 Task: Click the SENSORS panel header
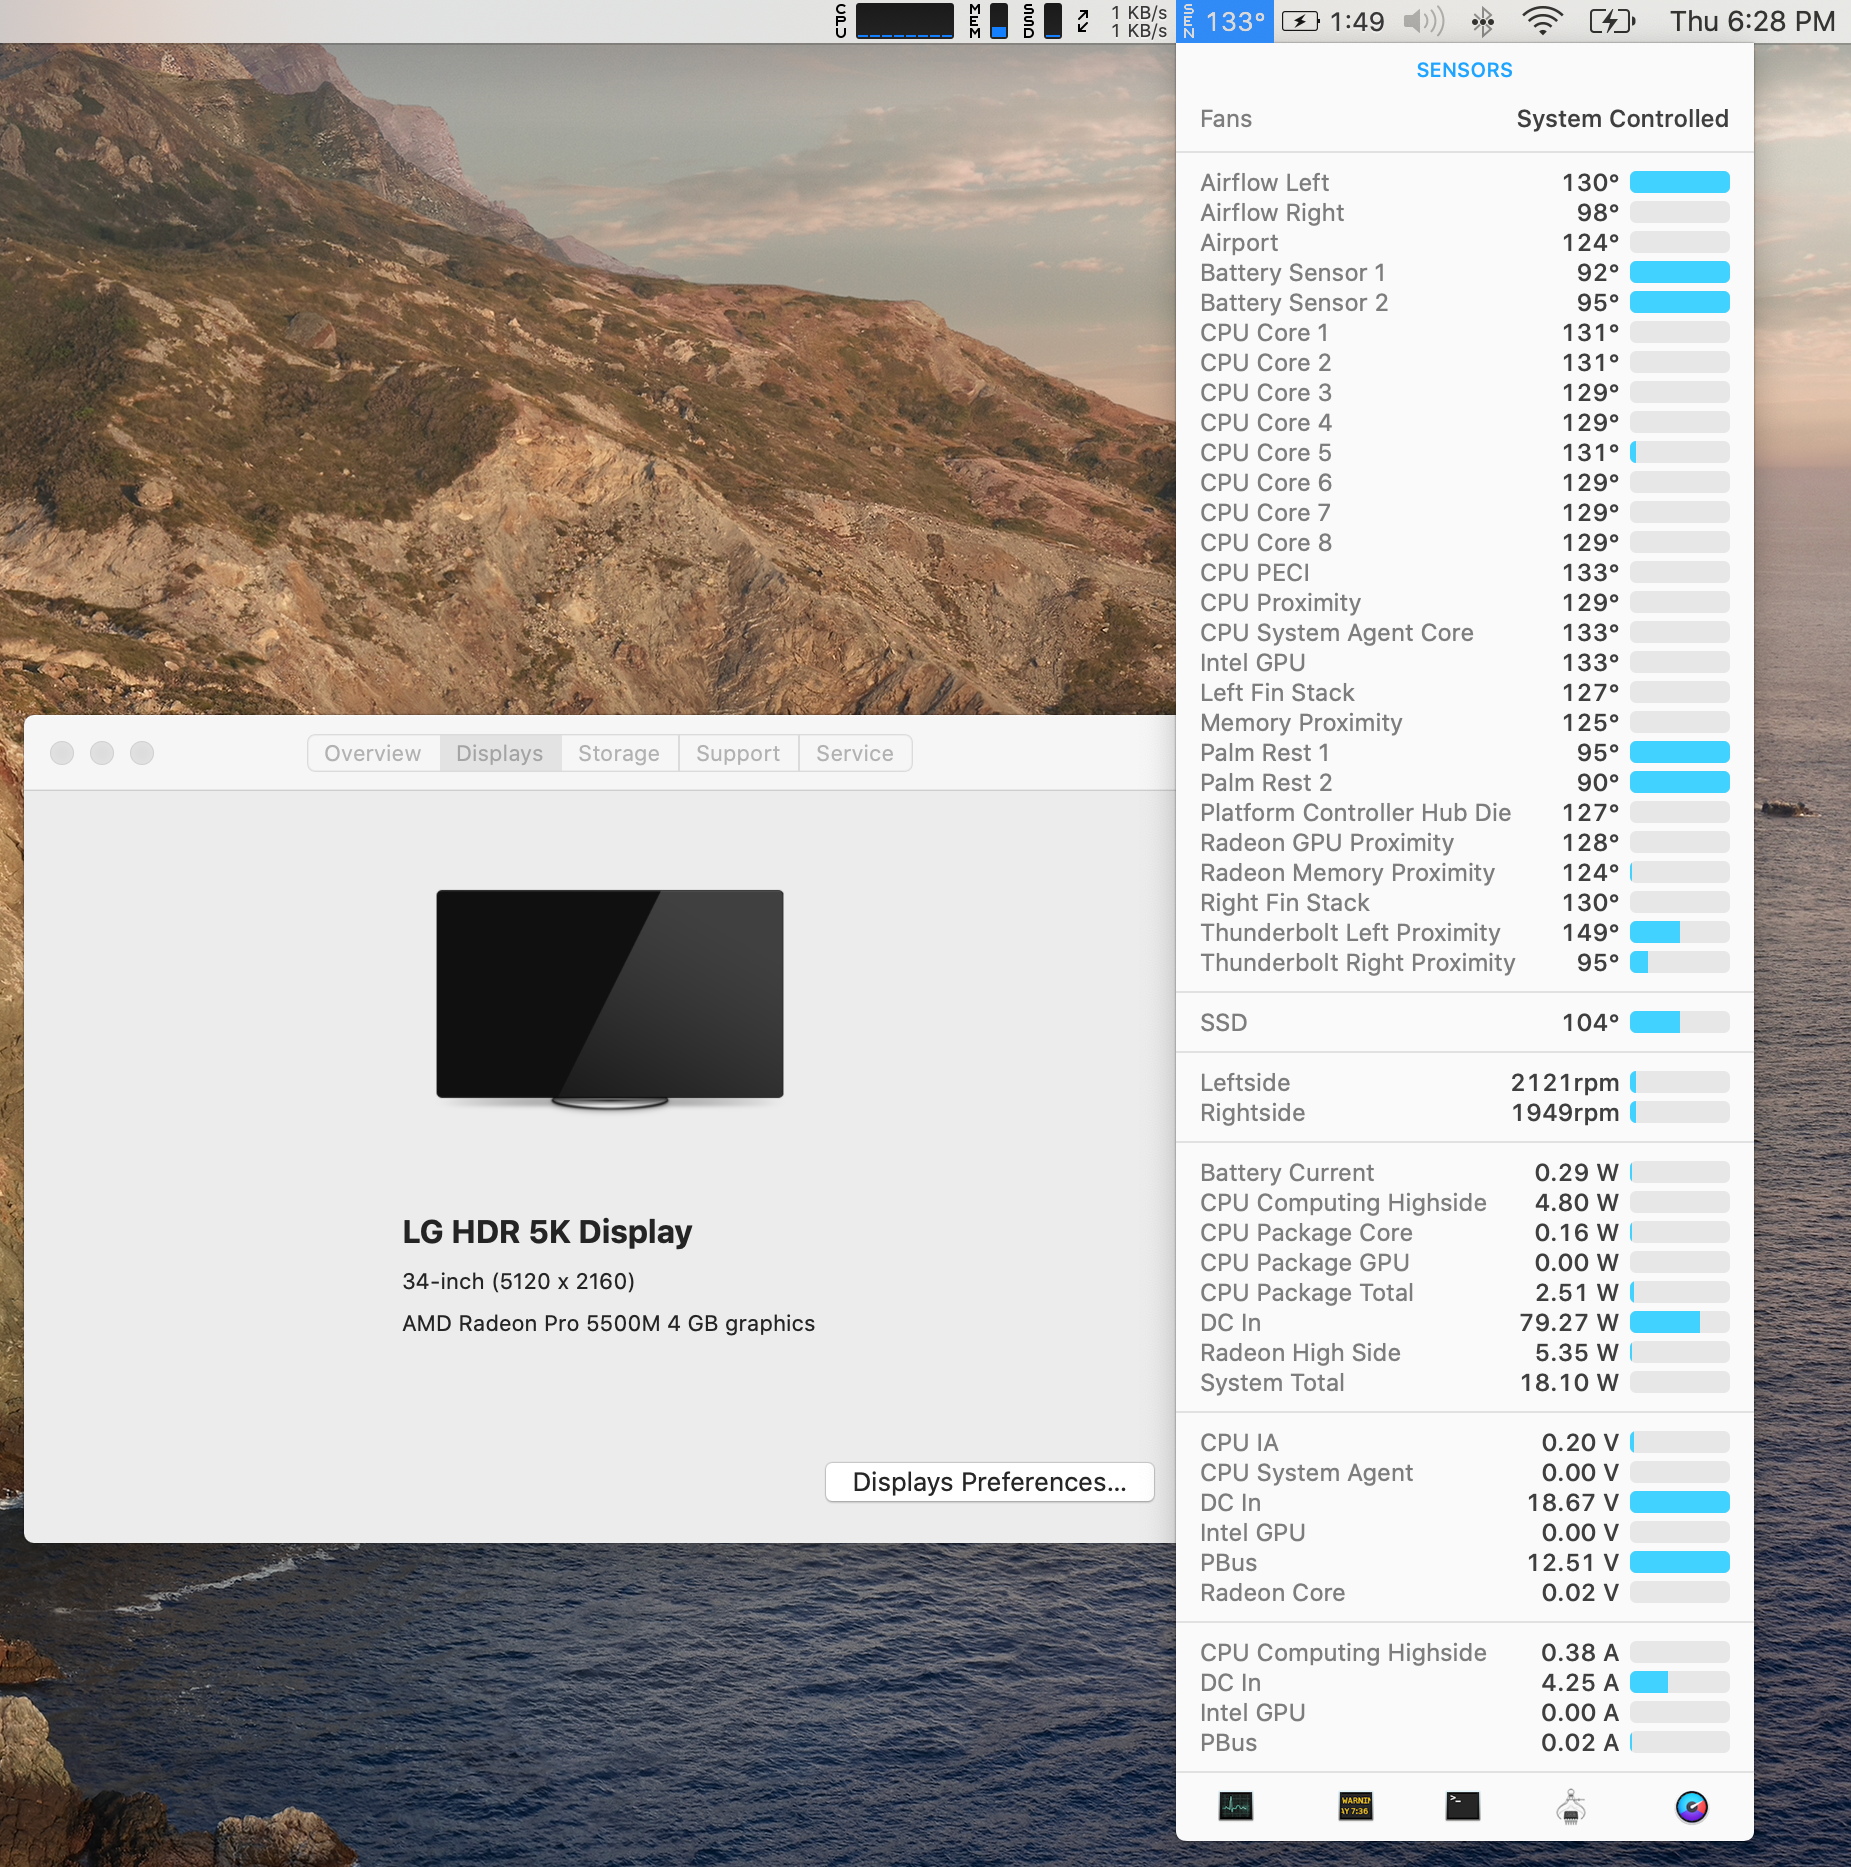pyautogui.click(x=1464, y=70)
